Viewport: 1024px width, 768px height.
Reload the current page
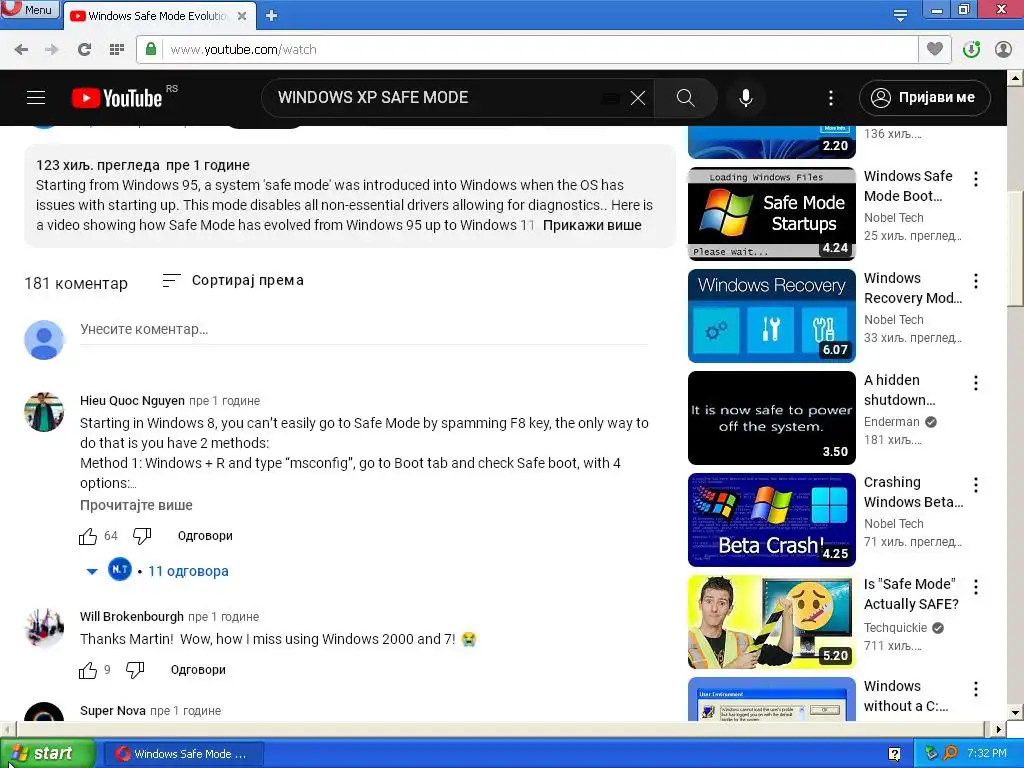(84, 49)
